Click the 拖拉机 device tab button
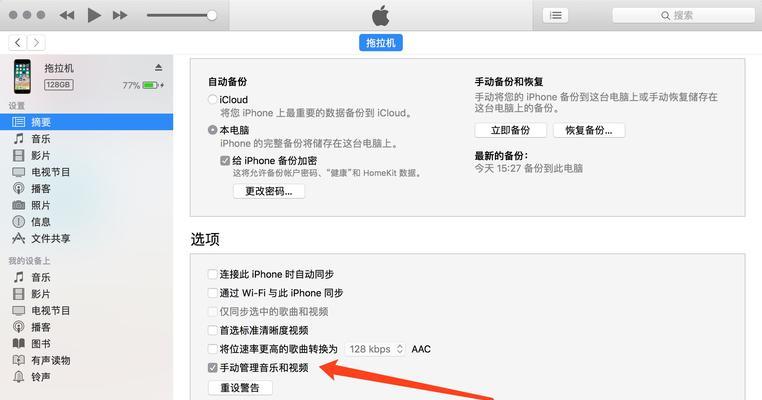Screen dimensions: 762x400 pos(381,43)
